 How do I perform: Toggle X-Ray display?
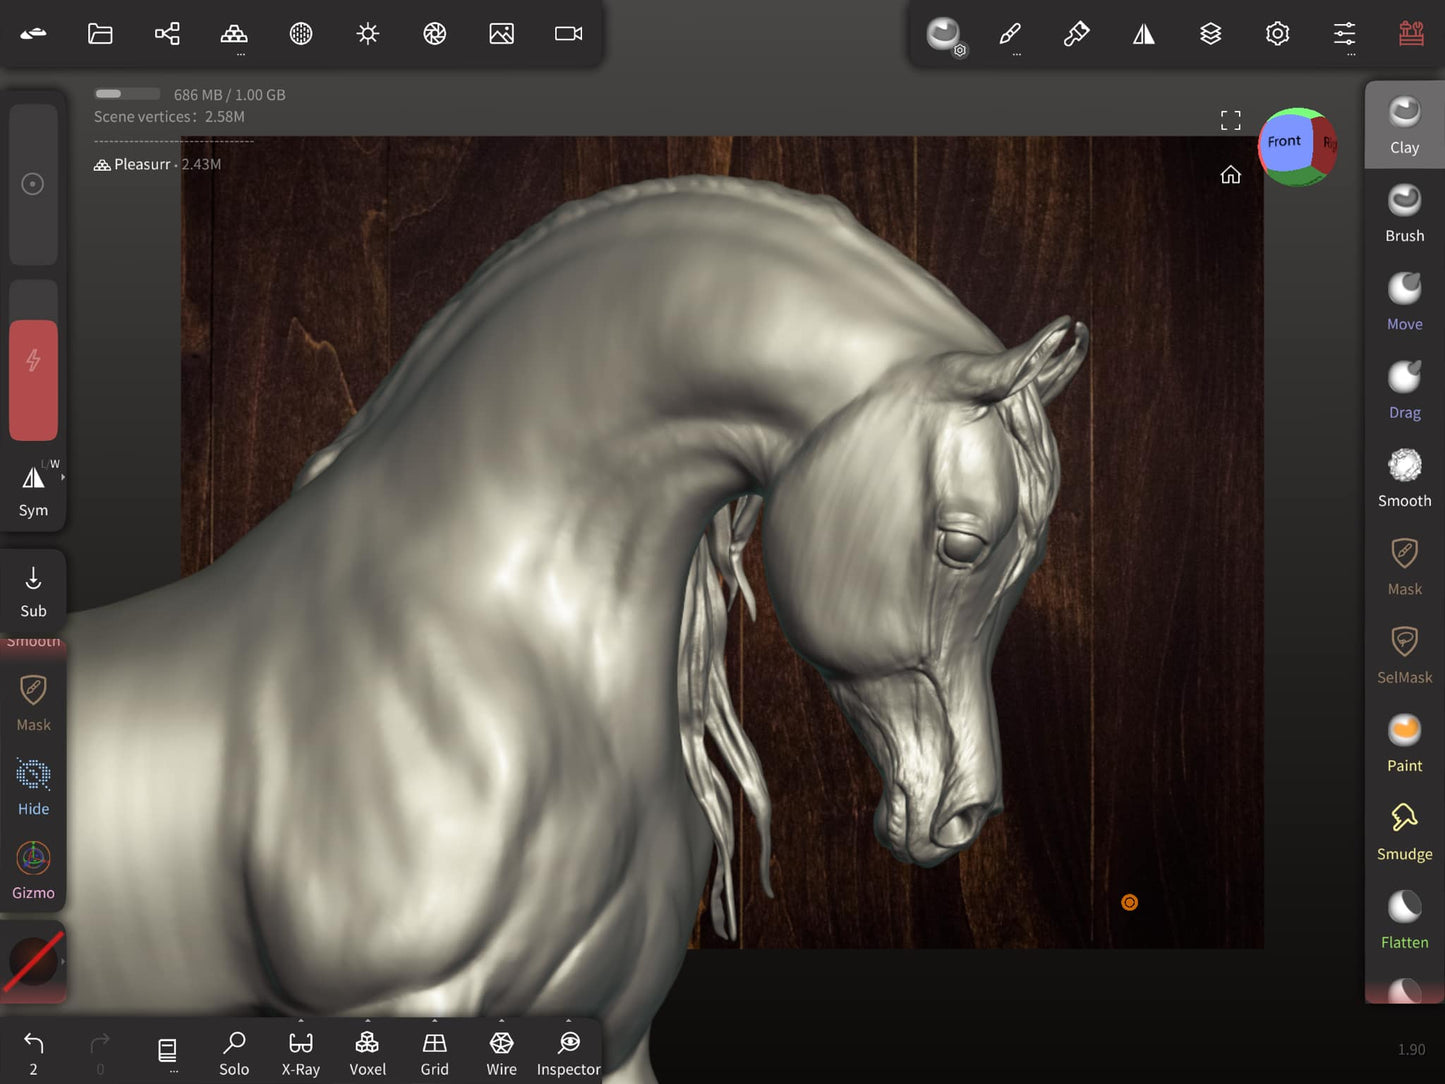(301, 1053)
